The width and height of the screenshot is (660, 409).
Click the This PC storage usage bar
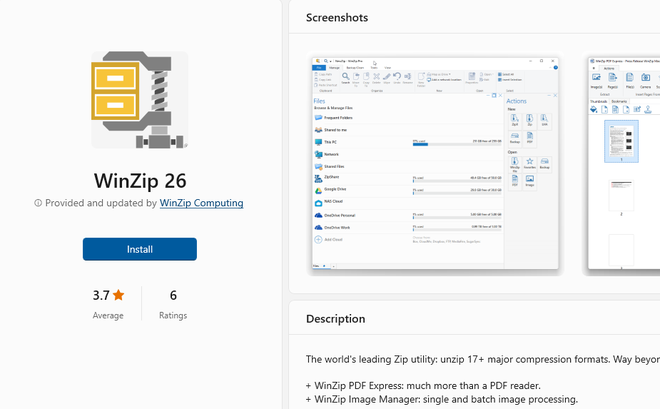[457, 144]
